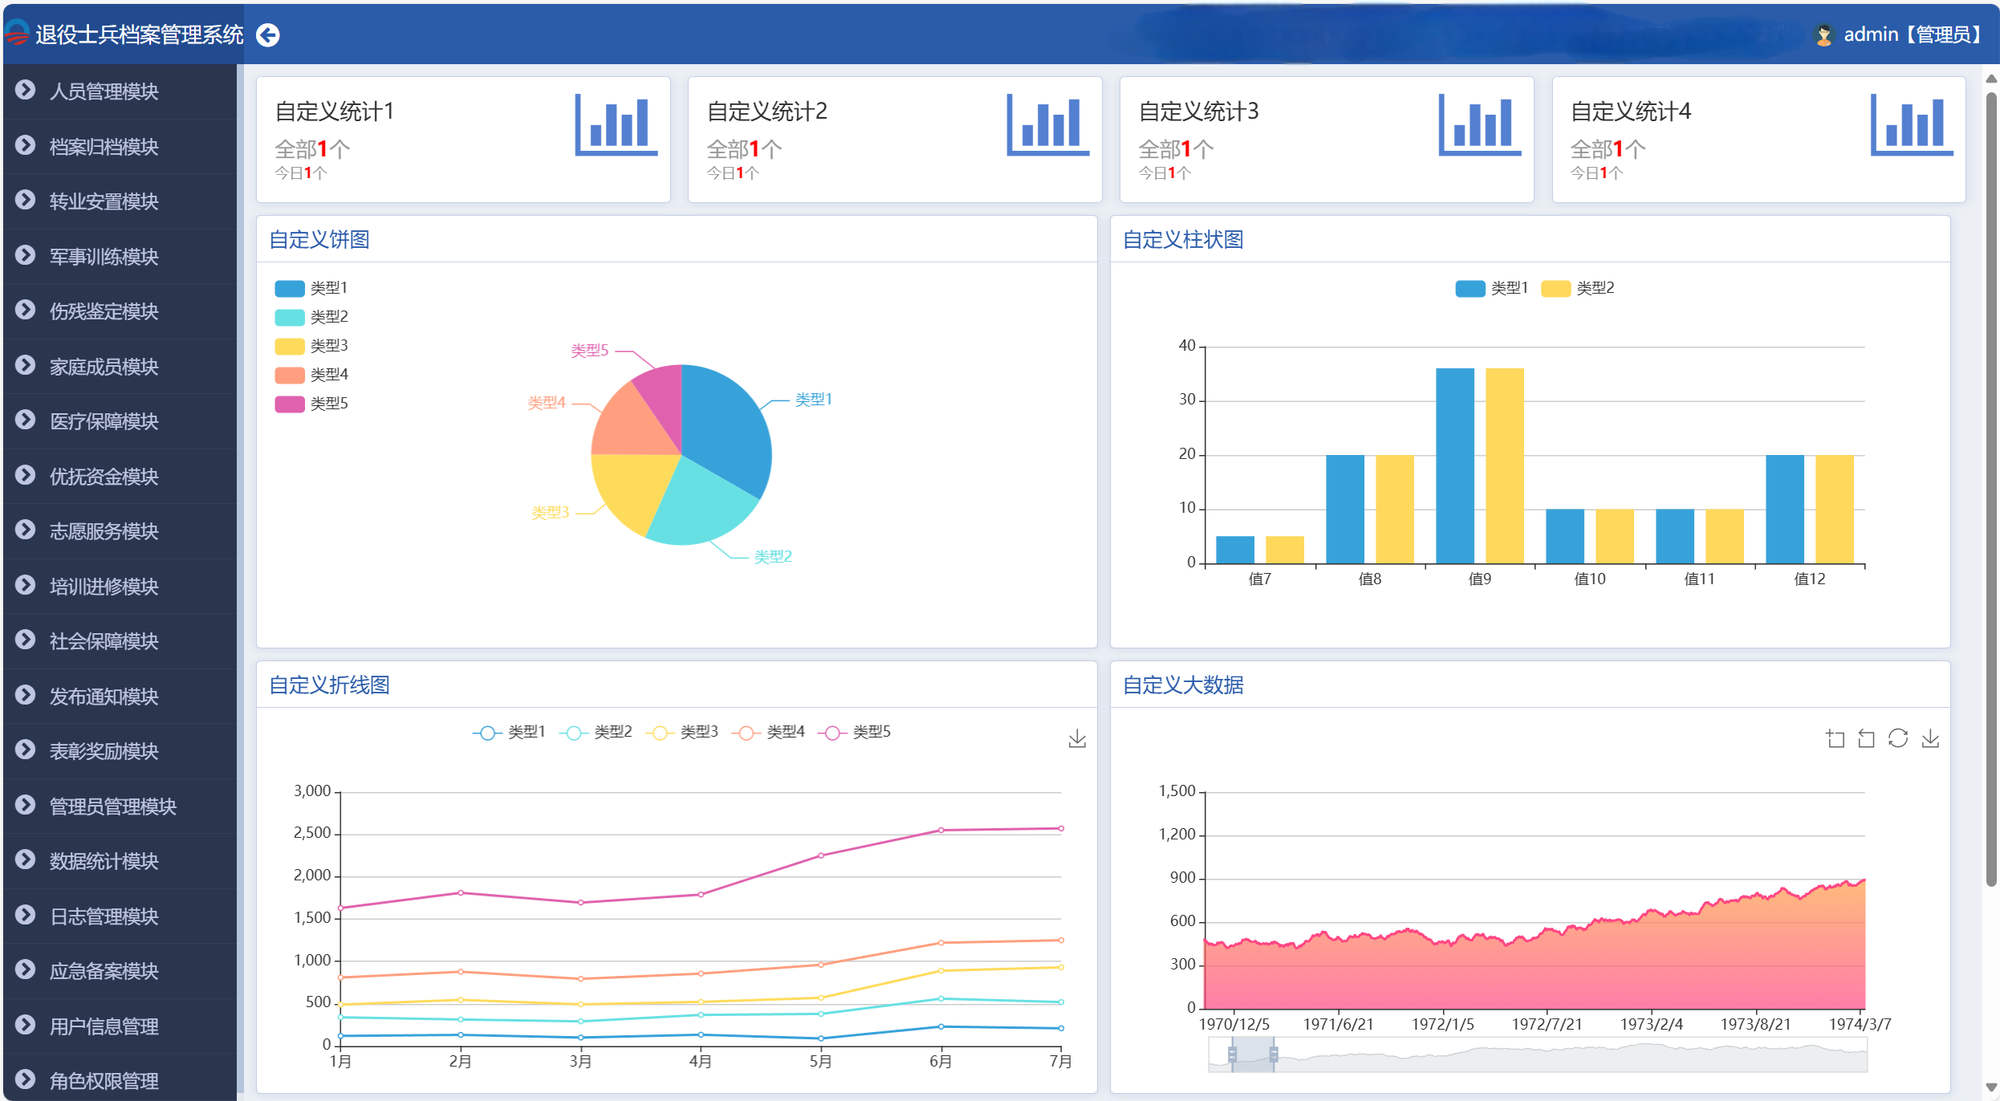Viewport: 2000px width, 1101px height.
Task: Expand the 档案归档模块 sidebar menu
Action: click(x=104, y=147)
